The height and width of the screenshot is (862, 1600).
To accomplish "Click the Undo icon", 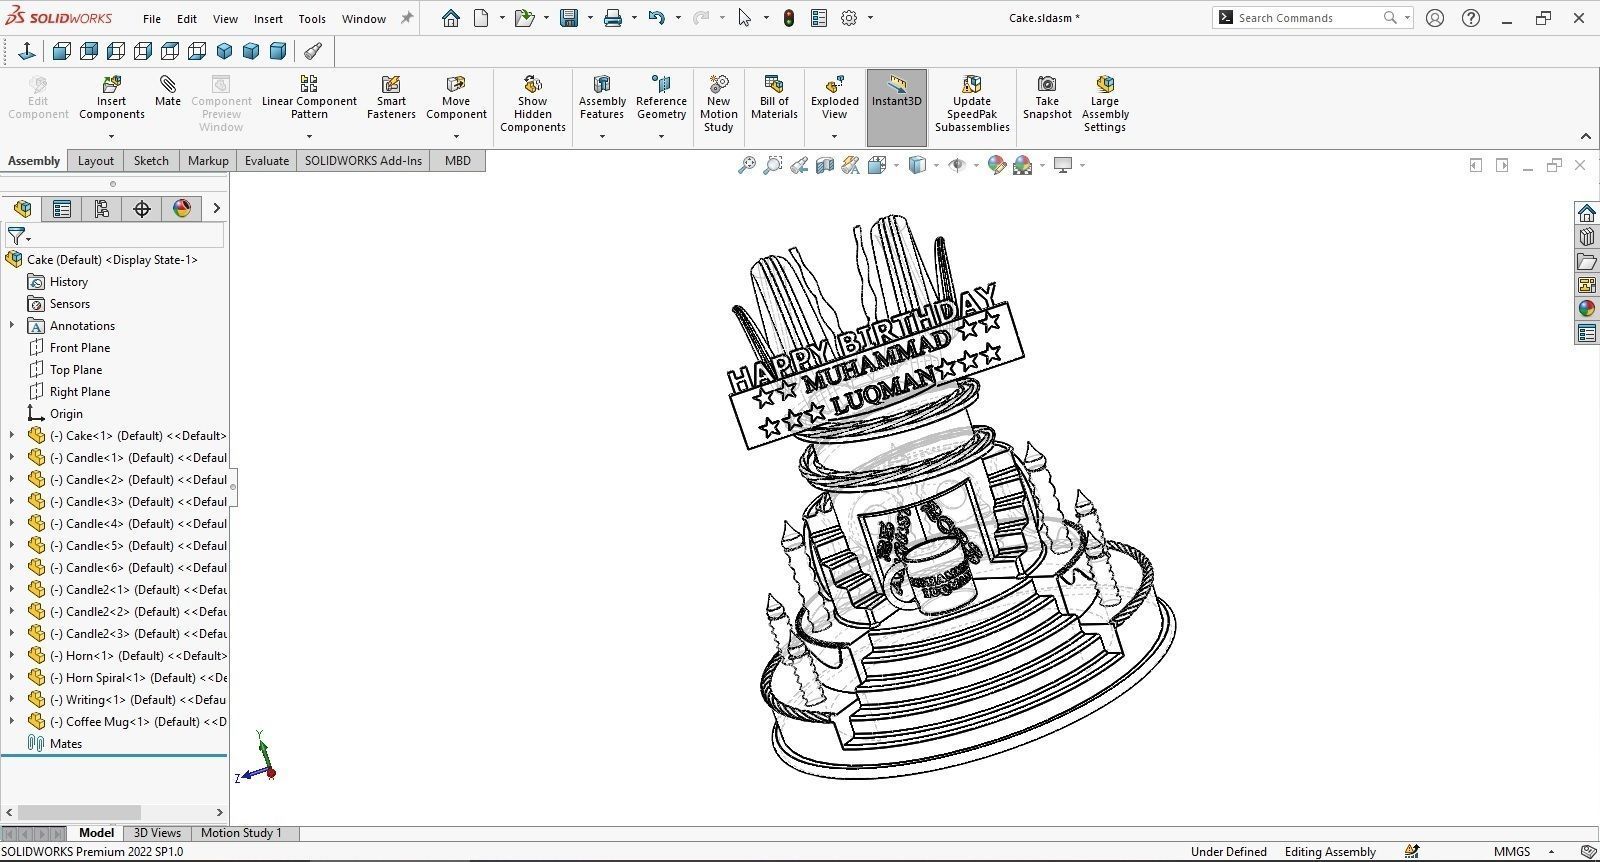I will coord(656,18).
